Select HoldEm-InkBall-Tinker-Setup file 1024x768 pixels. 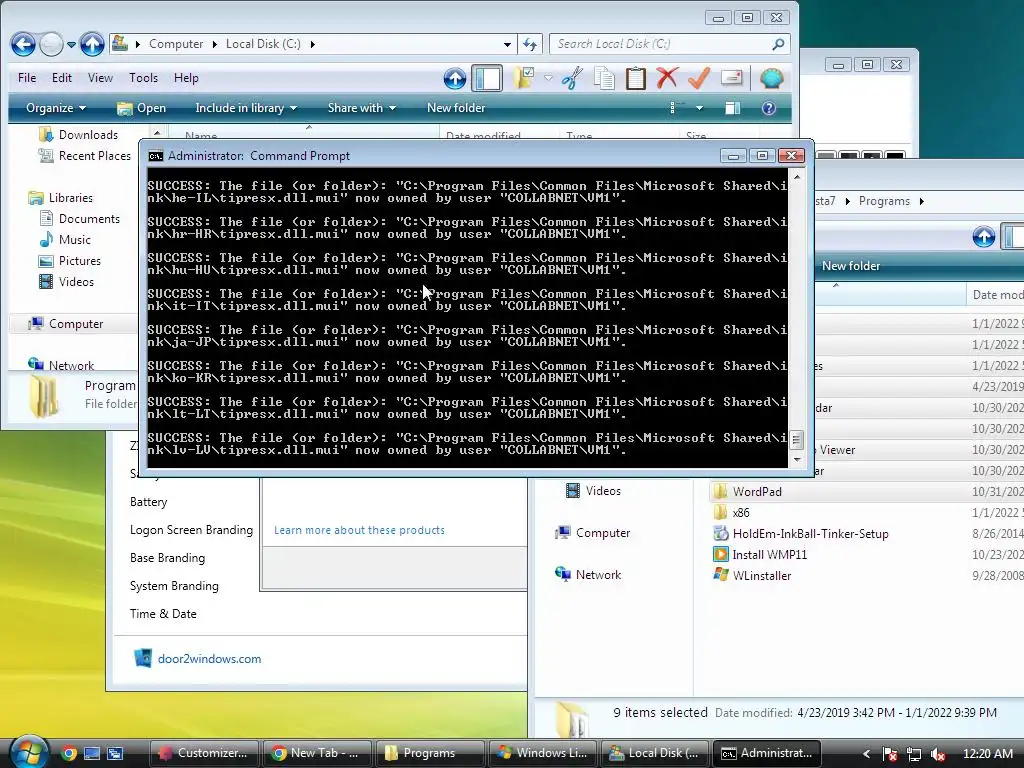tap(801, 534)
